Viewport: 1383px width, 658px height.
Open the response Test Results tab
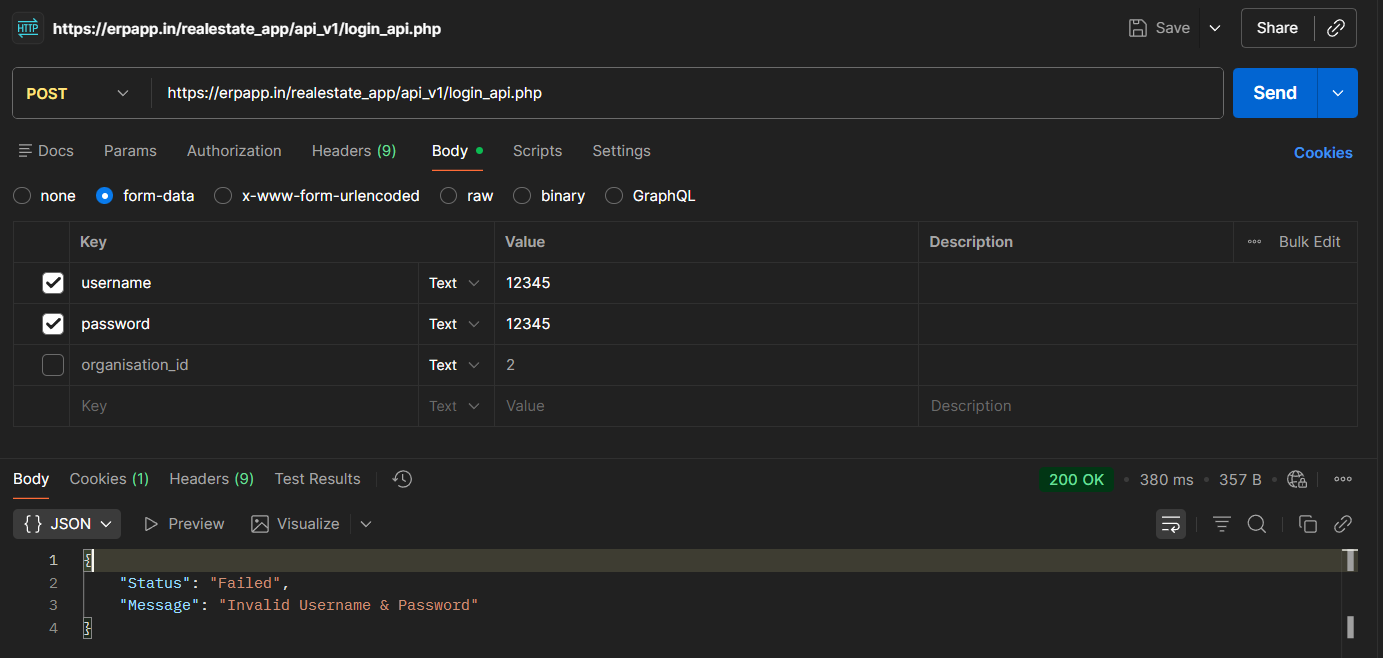[317, 479]
